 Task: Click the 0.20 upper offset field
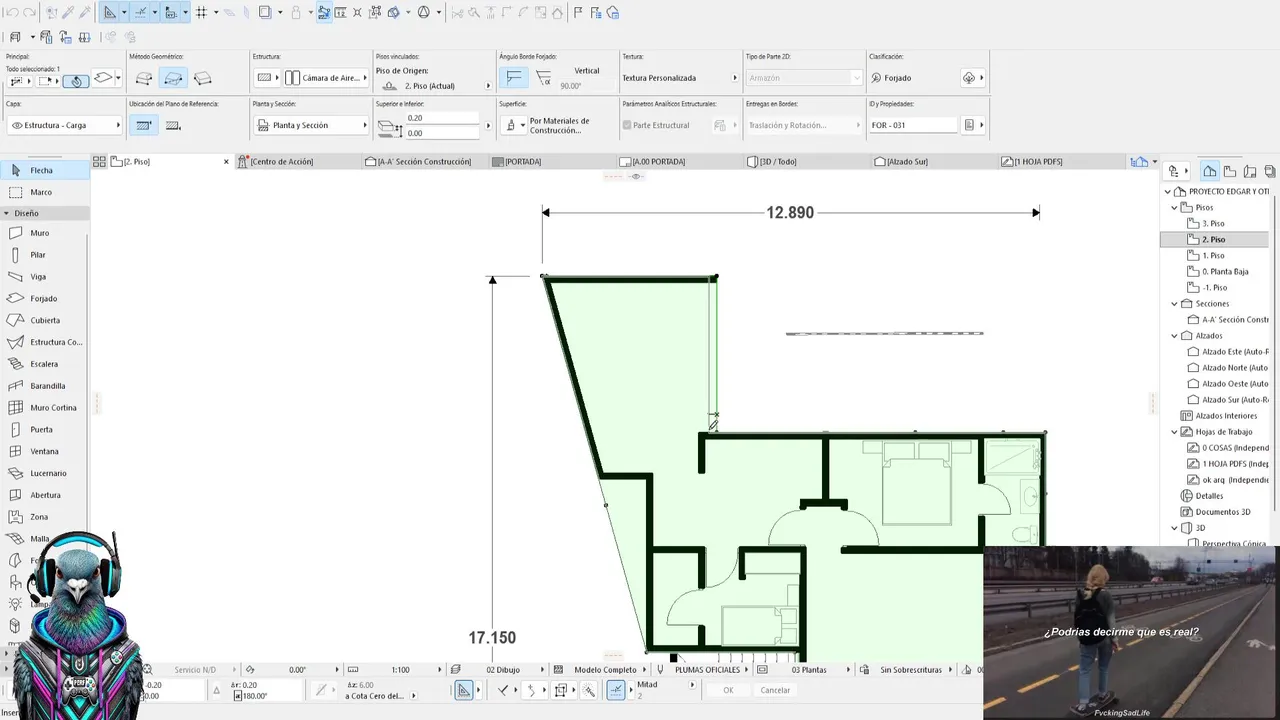click(443, 118)
